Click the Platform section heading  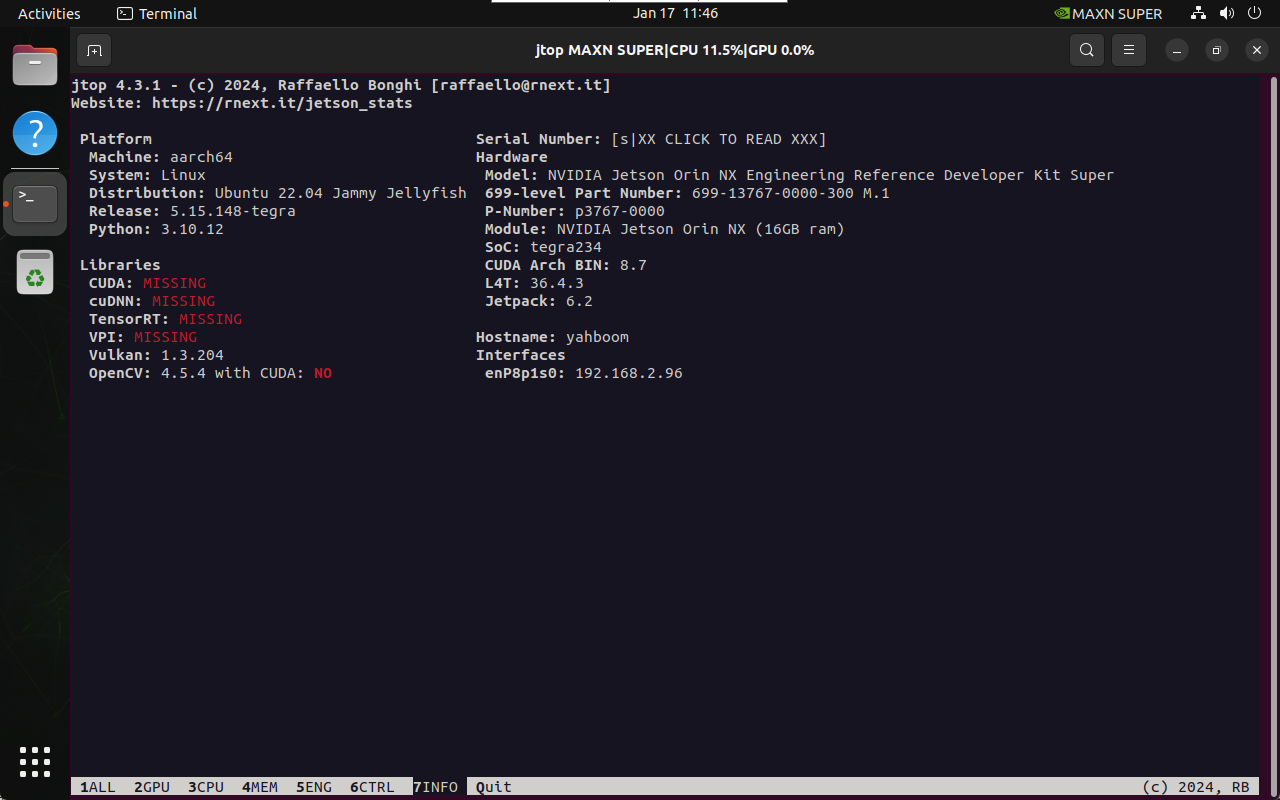[116, 139]
